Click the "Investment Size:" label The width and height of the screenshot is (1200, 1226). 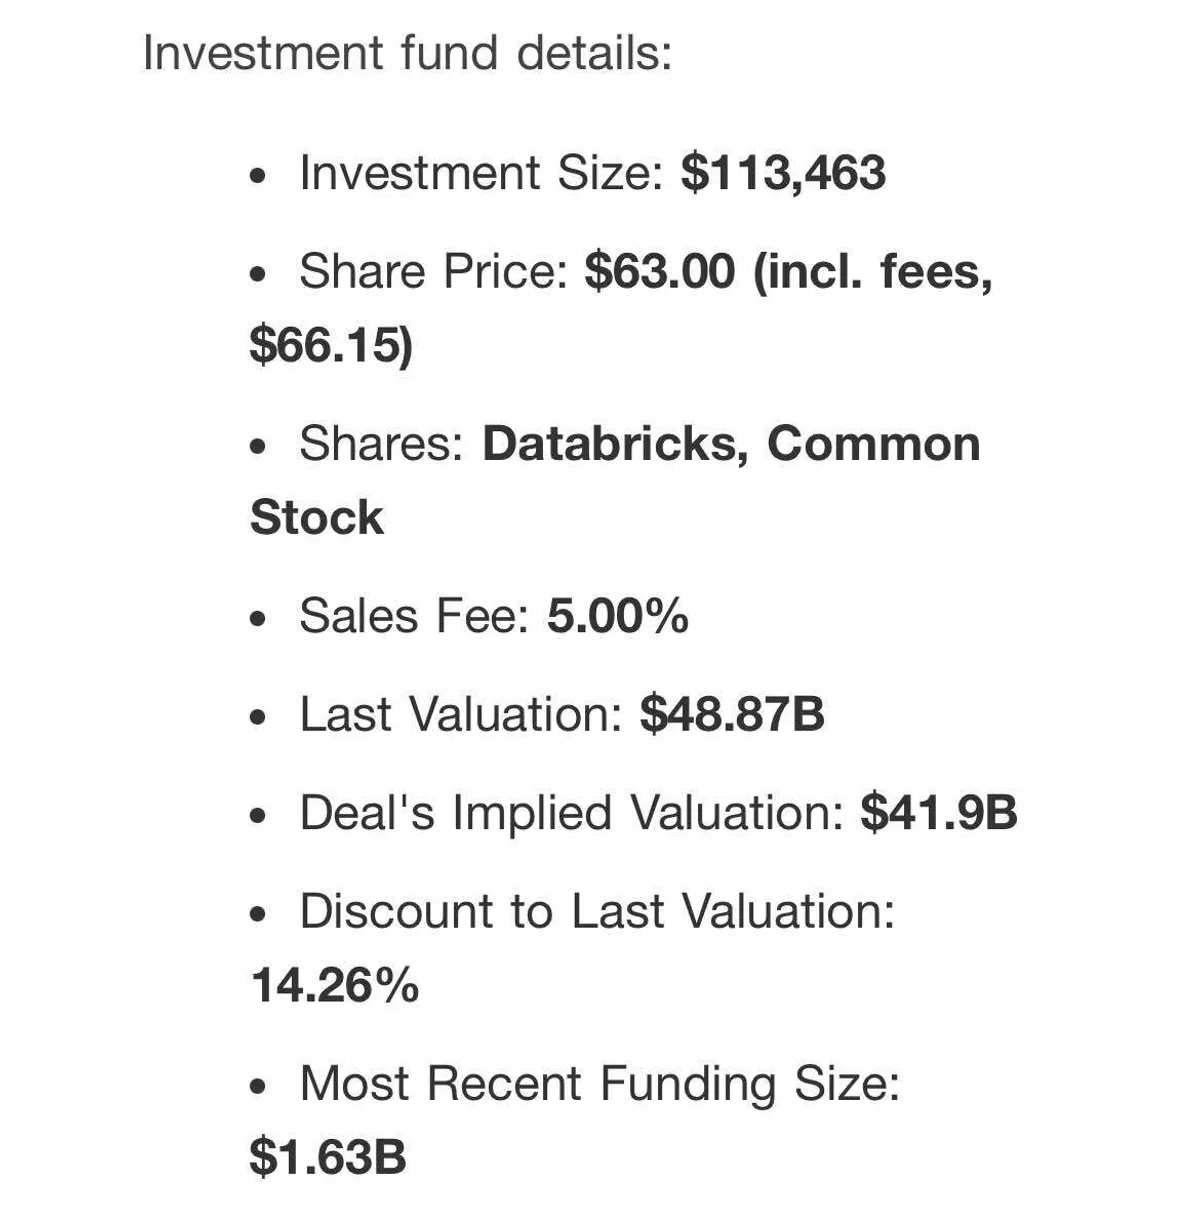[x=481, y=173]
